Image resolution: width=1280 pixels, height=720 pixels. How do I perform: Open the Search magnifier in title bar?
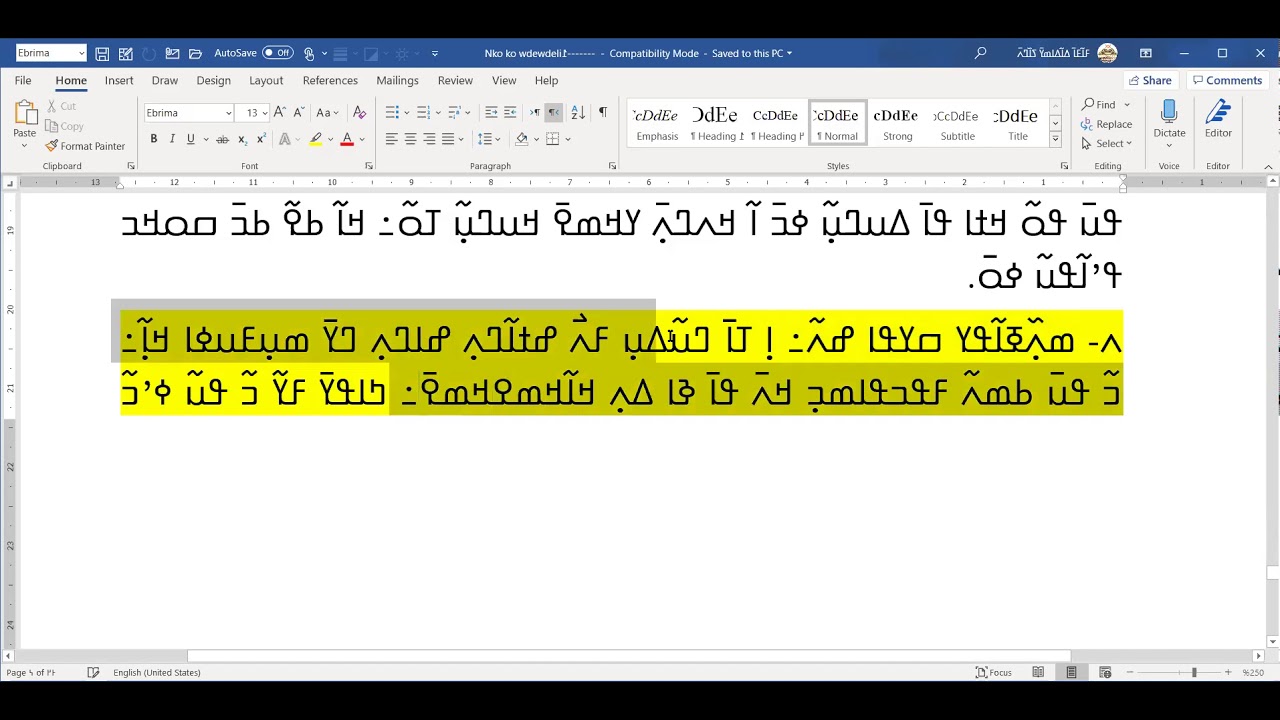click(x=981, y=53)
